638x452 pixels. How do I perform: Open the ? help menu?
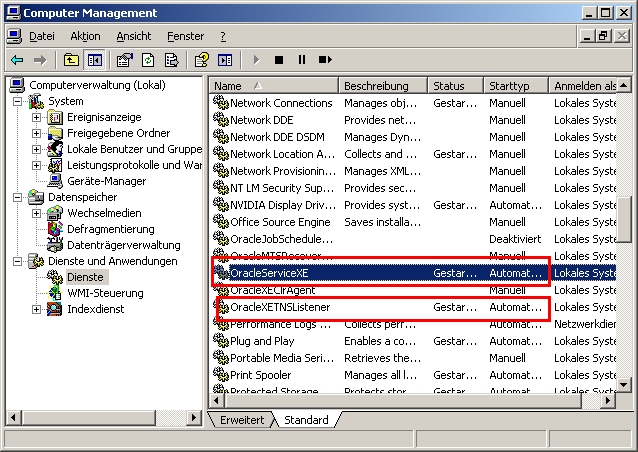pyautogui.click(x=223, y=36)
